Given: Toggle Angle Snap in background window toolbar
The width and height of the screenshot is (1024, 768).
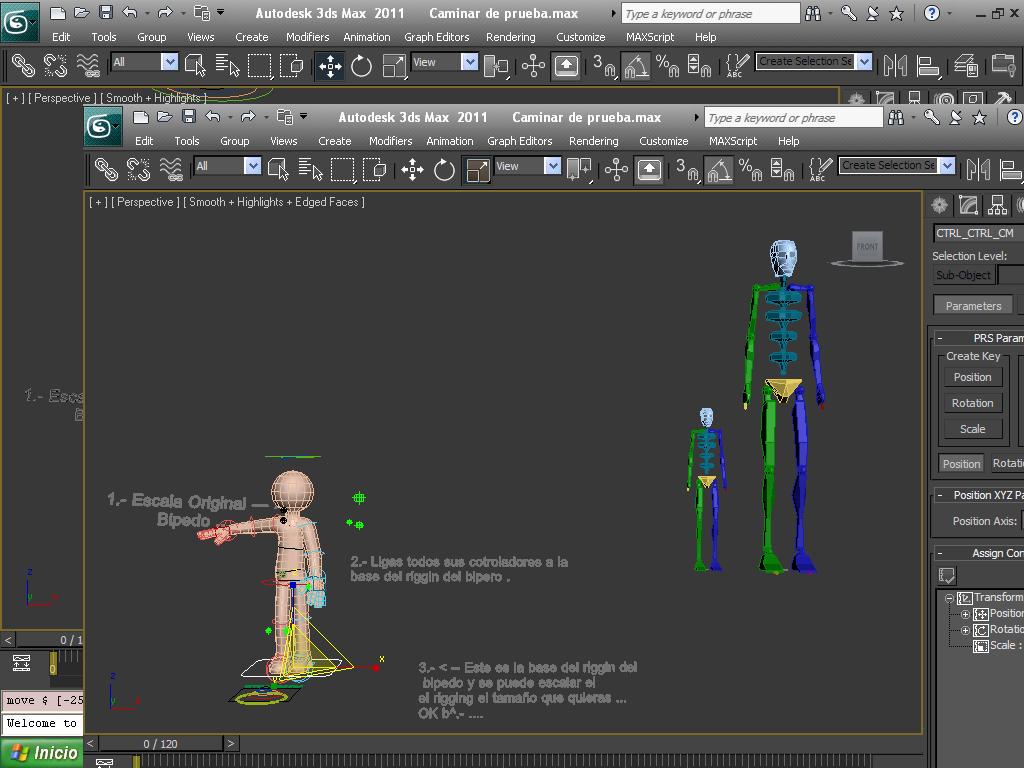Looking at the screenshot, I should [635, 66].
